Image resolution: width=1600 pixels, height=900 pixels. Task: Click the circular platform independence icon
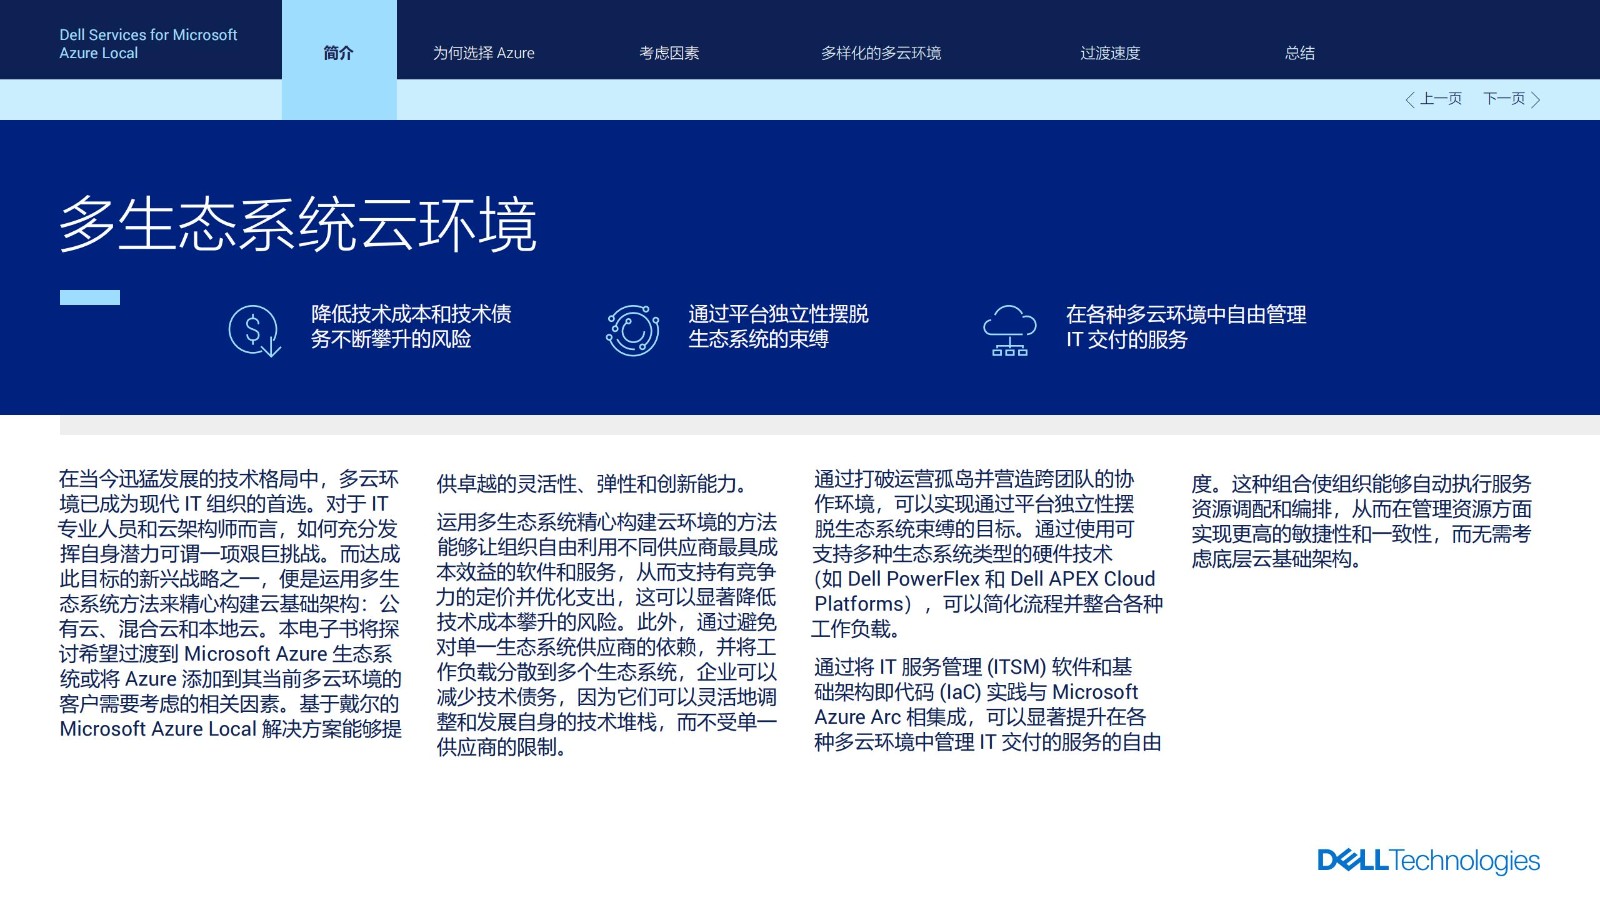tap(632, 330)
